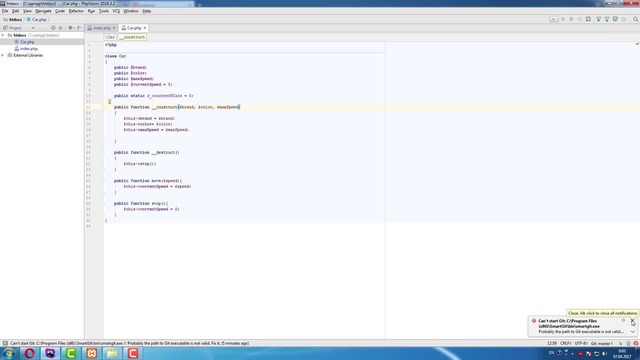Close the Car.php editor tab
640x360 pixels.
pyautogui.click(x=145, y=28)
